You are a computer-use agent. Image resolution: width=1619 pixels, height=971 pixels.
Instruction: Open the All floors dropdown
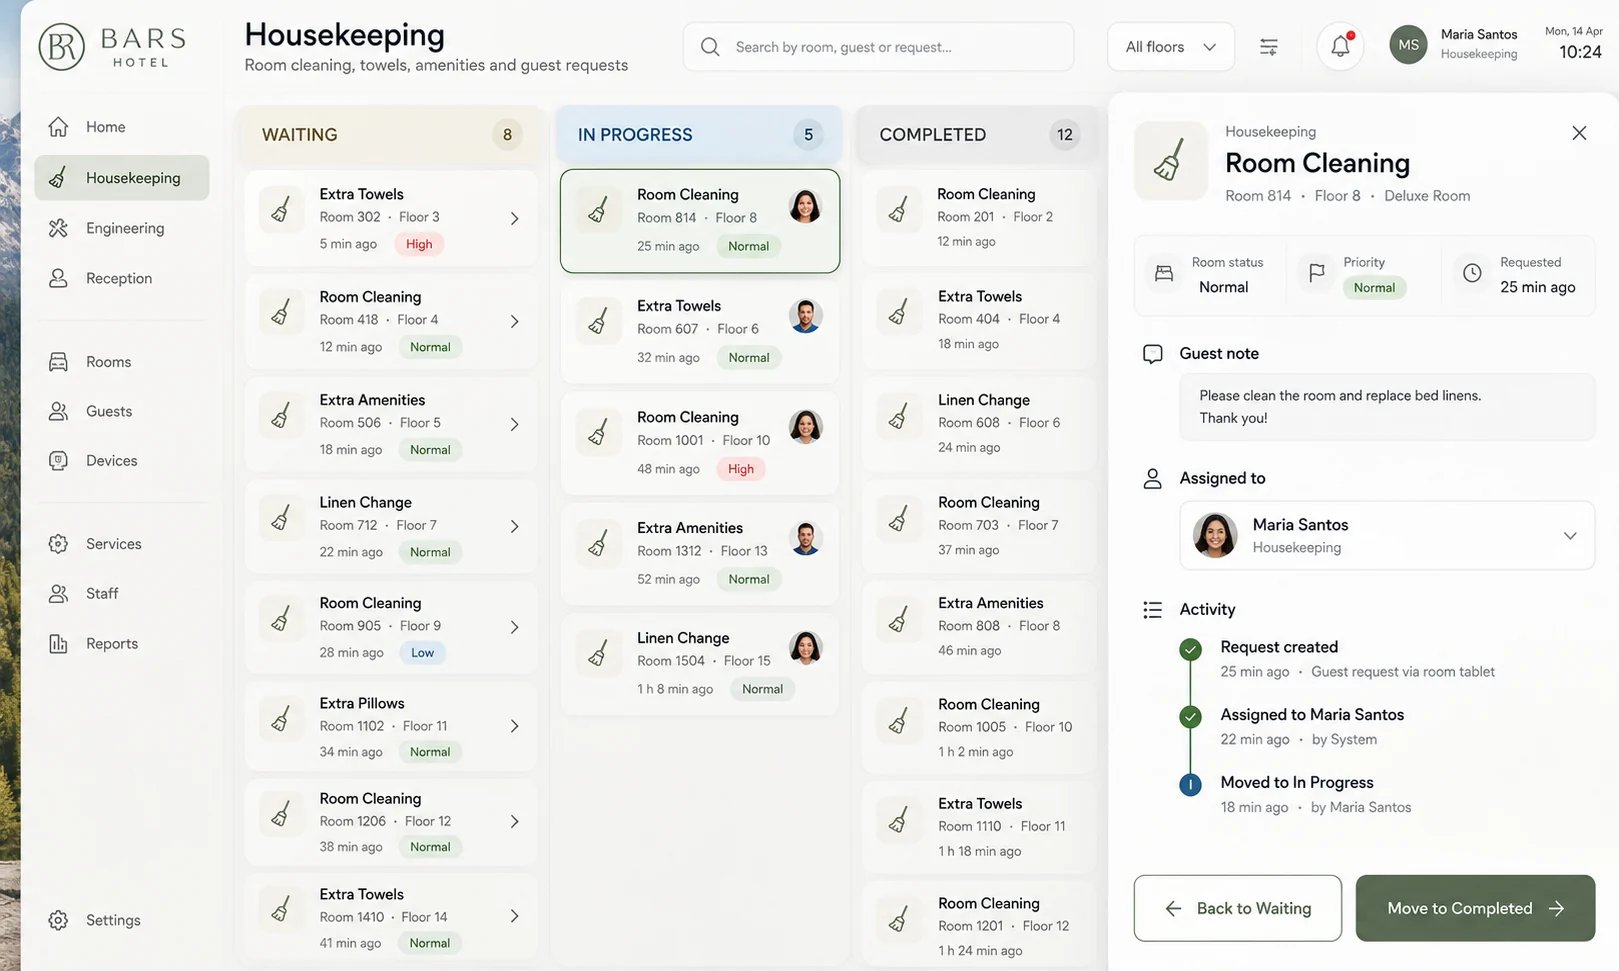[1170, 47]
